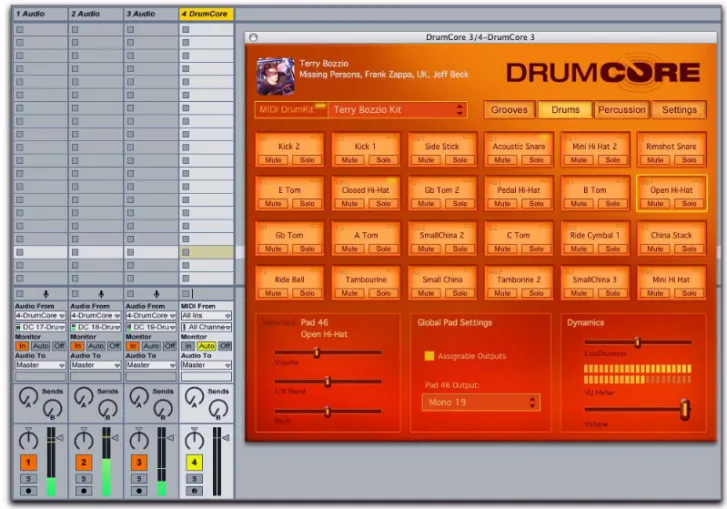Arm track 4 DrumCore for recording
The image size is (727, 509).
tap(194, 491)
